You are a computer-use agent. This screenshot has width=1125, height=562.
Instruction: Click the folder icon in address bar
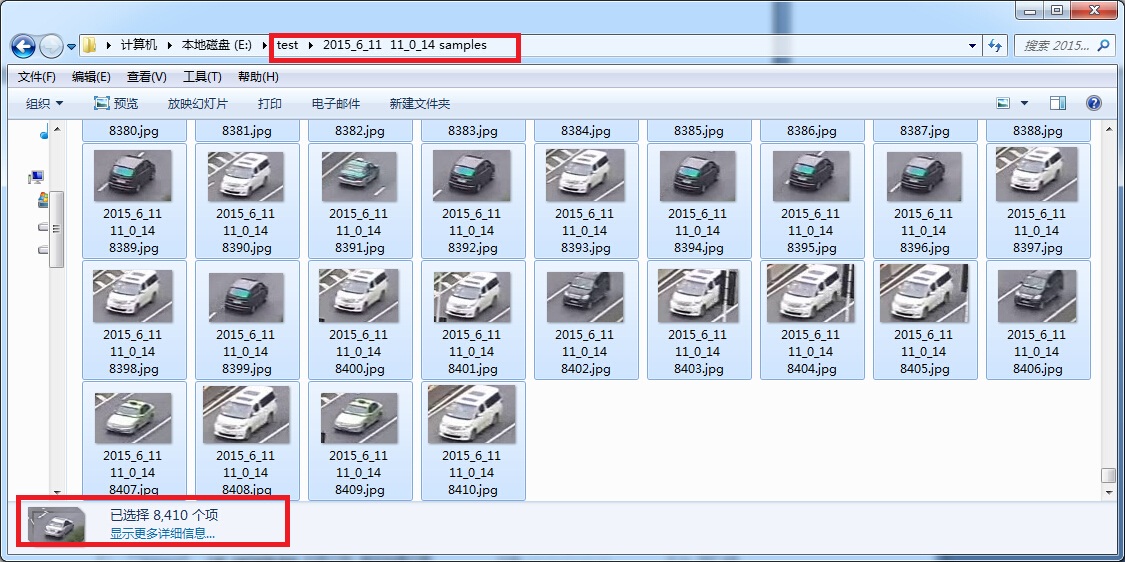pos(89,45)
